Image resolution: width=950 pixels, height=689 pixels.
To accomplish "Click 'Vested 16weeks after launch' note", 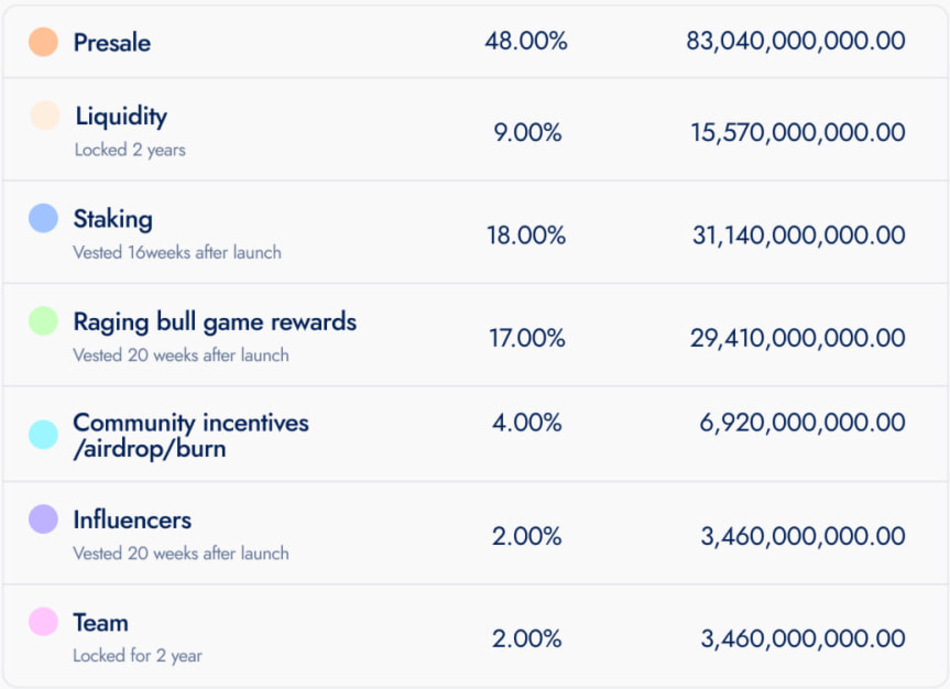I will 177,252.
